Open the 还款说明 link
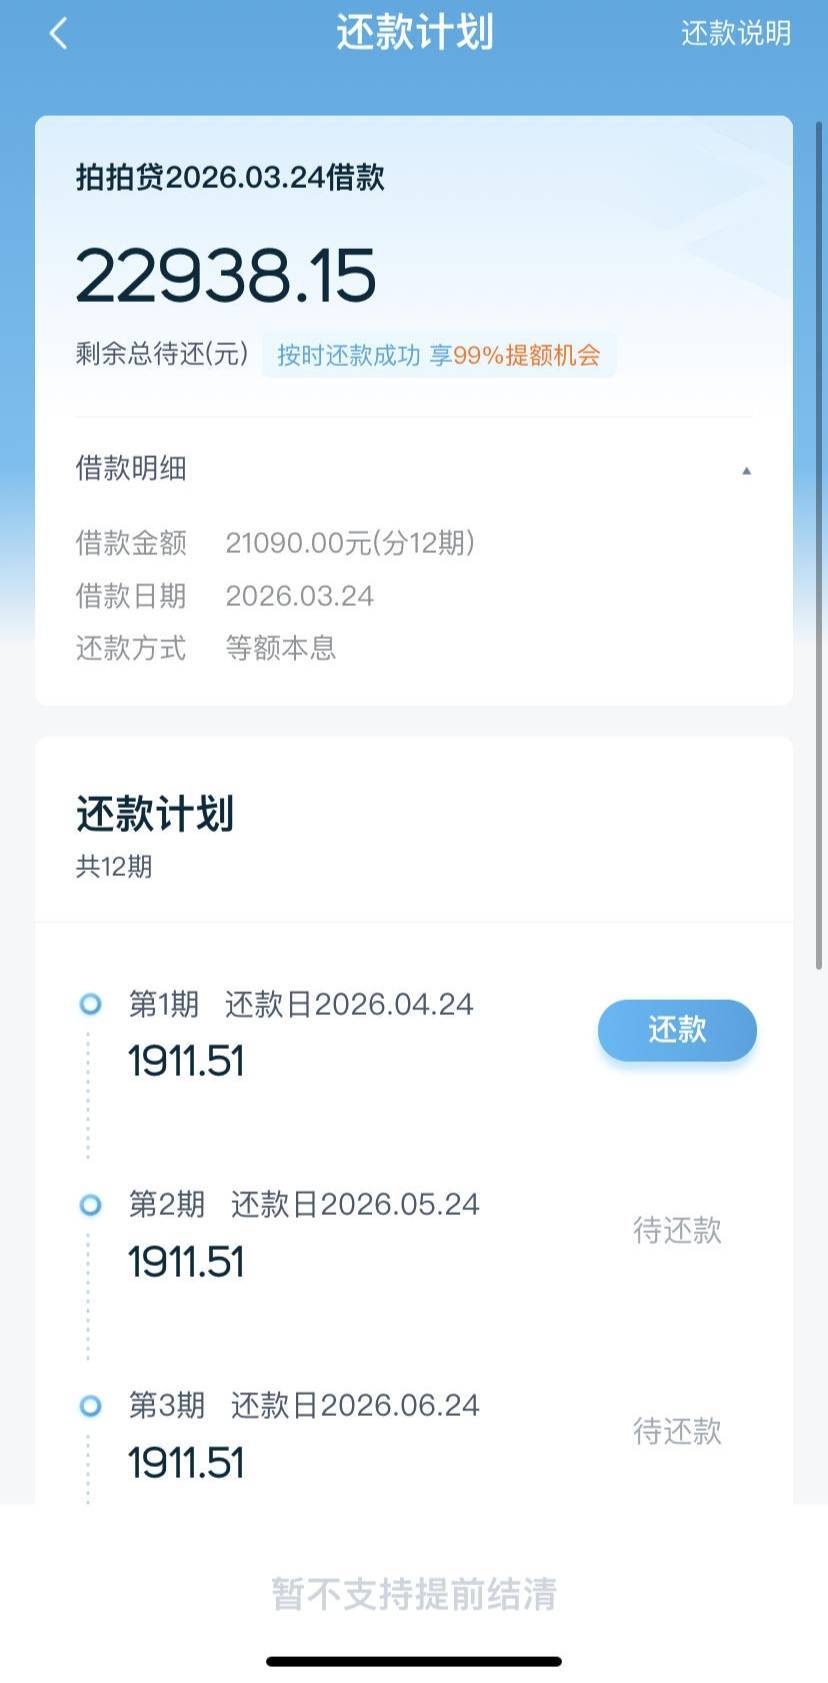Image resolution: width=828 pixels, height=1683 pixels. click(735, 34)
